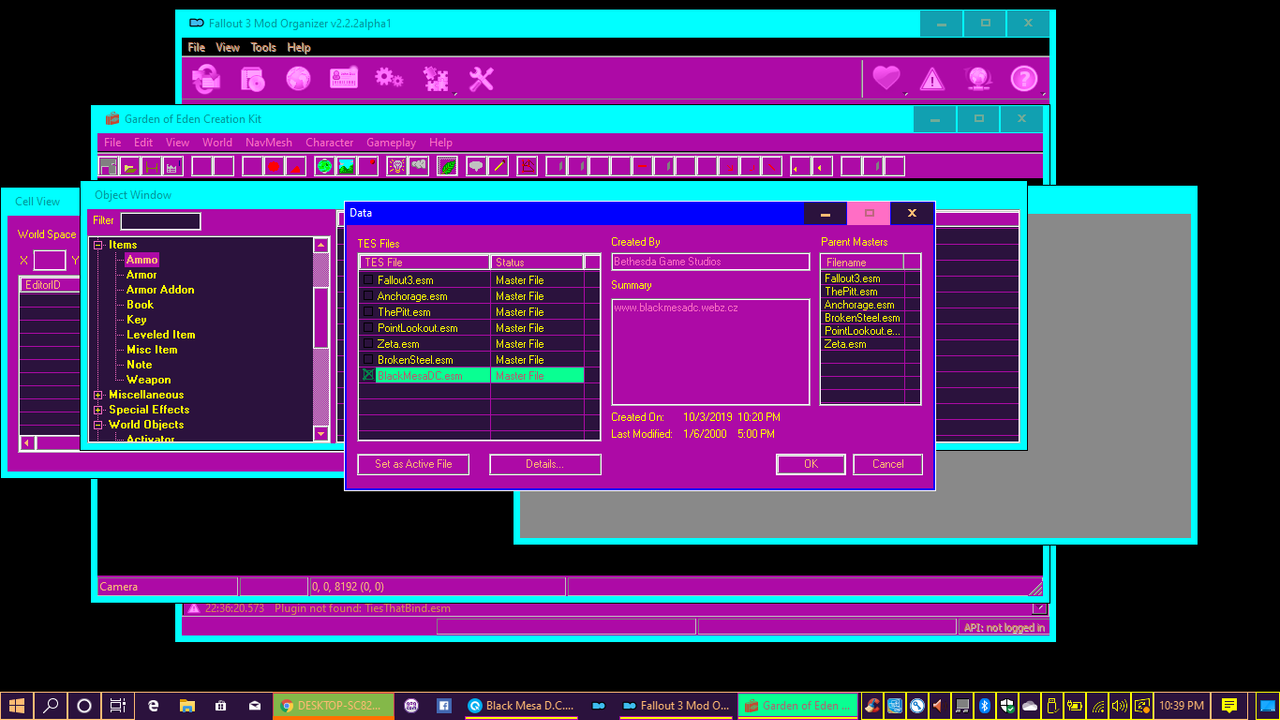The height and width of the screenshot is (720, 1280).
Task: Select Ammo in the Object Window tree
Action: [x=142, y=260]
